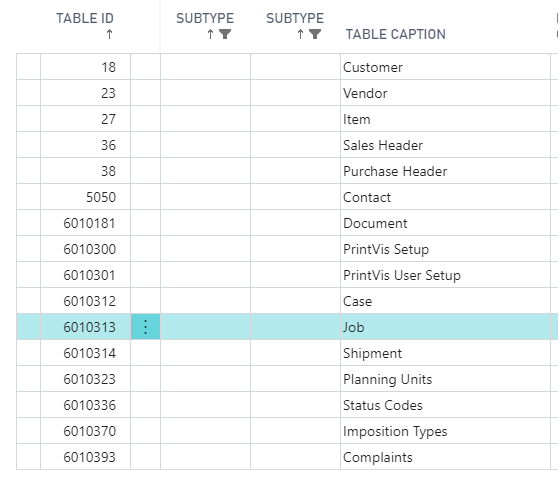This screenshot has height=478, width=560.
Task: Click the second Subtype sort arrow
Action: (x=300, y=34)
